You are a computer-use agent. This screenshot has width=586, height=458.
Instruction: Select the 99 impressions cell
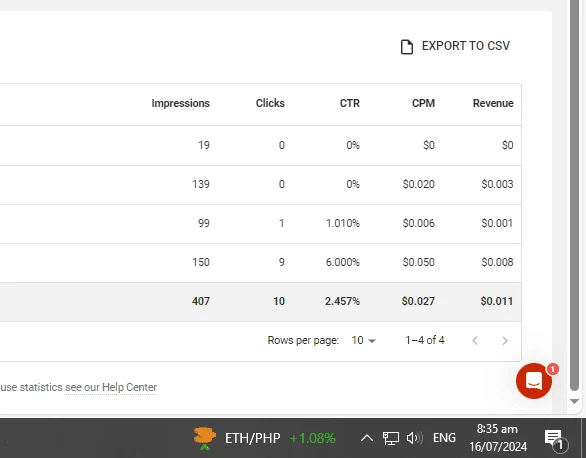pos(204,223)
